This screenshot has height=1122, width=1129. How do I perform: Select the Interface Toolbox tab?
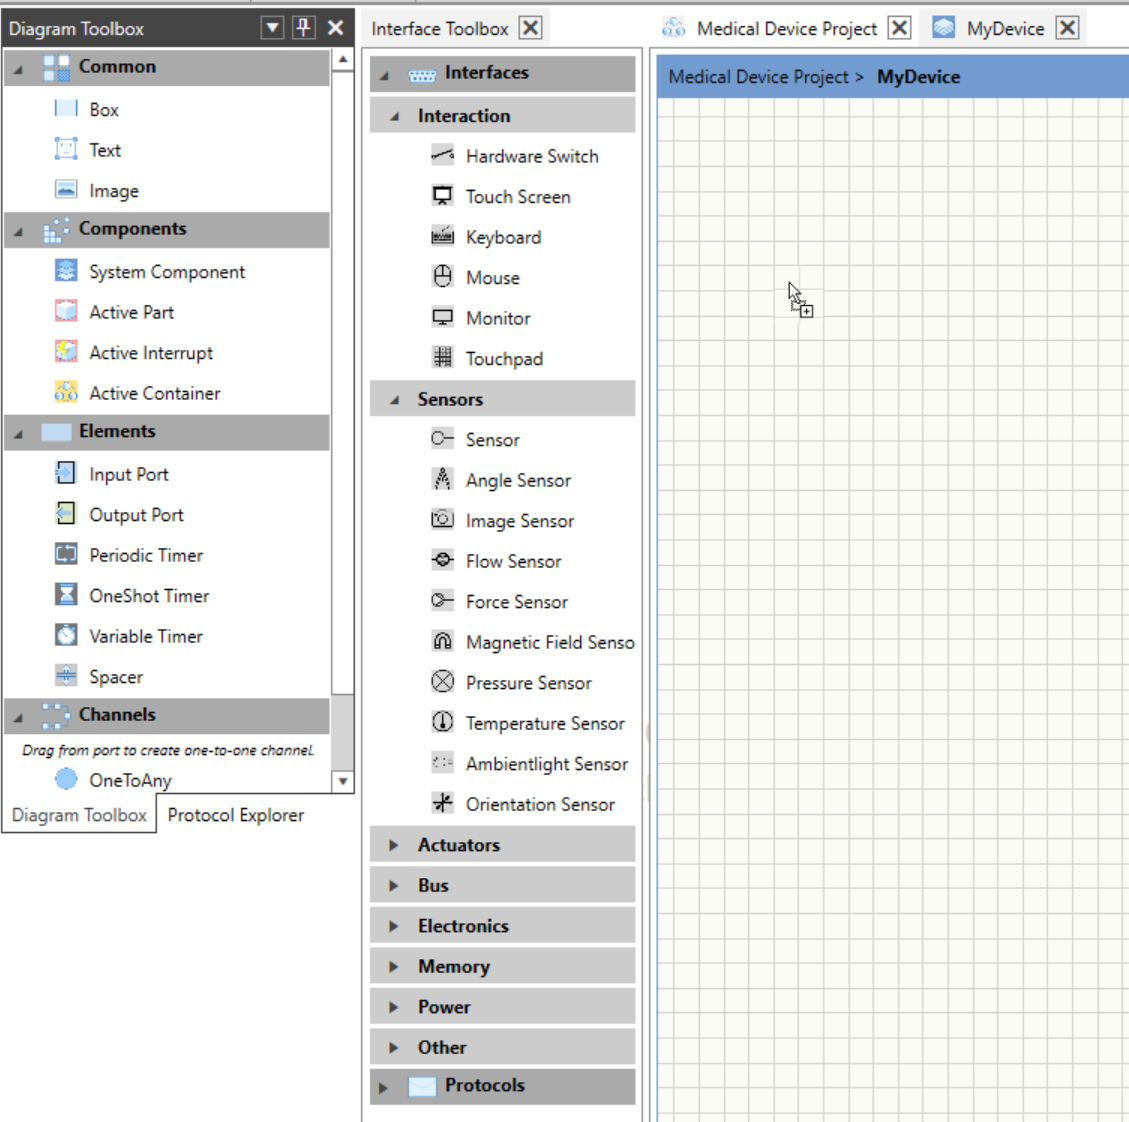pos(440,29)
